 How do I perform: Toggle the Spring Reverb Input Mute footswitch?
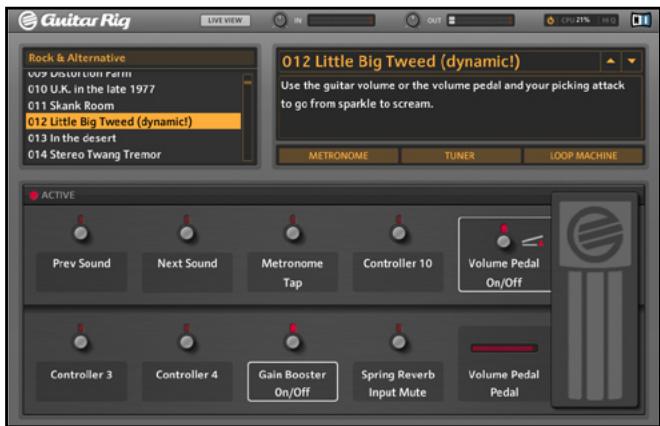tap(399, 342)
